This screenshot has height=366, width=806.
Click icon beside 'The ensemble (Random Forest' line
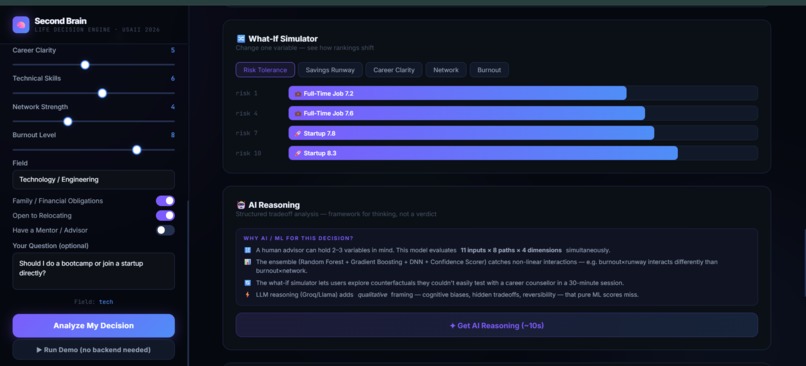tap(247, 262)
